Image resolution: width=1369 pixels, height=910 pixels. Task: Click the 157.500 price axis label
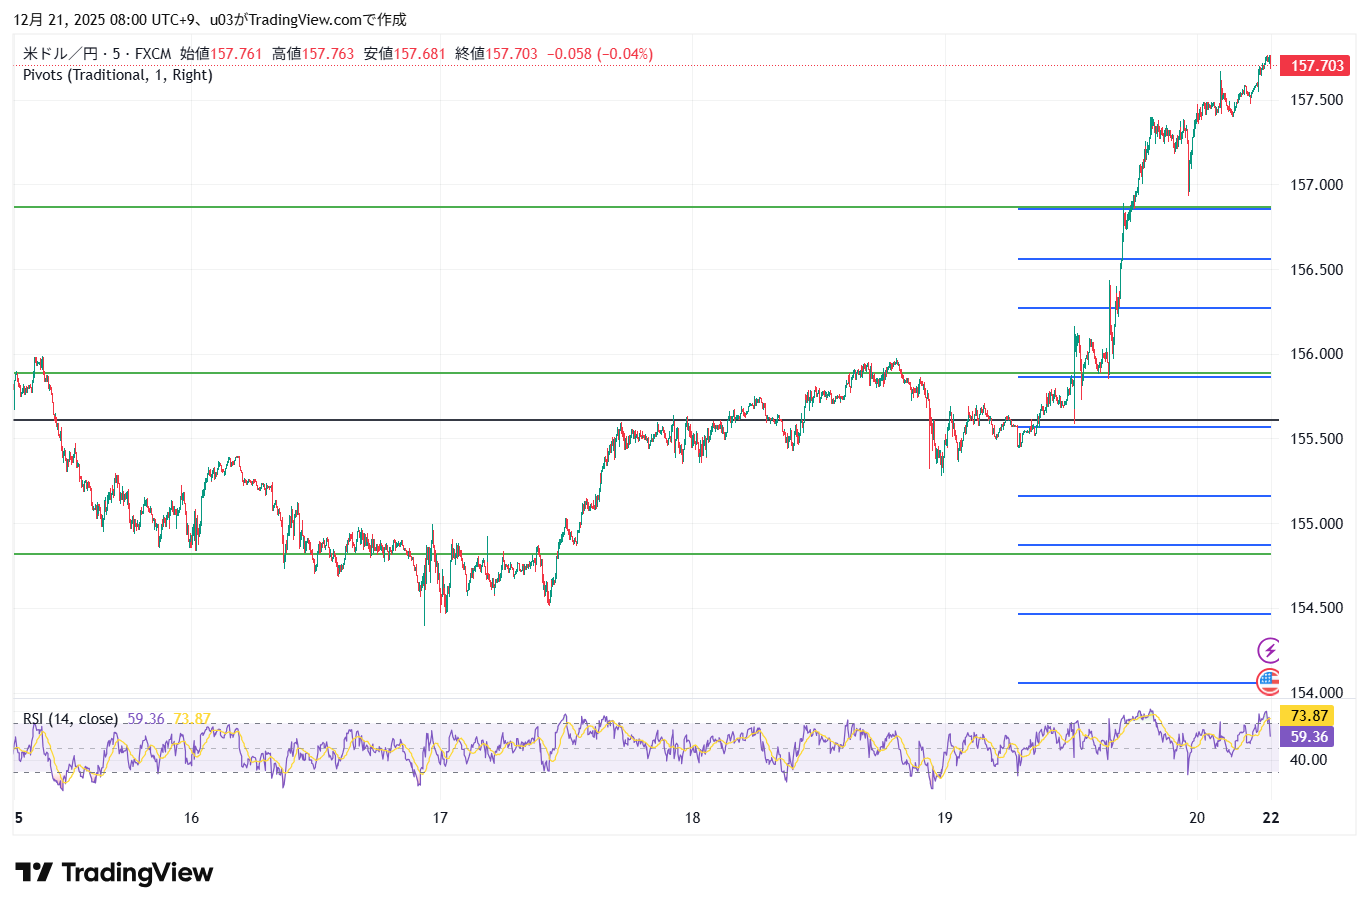click(x=1316, y=100)
